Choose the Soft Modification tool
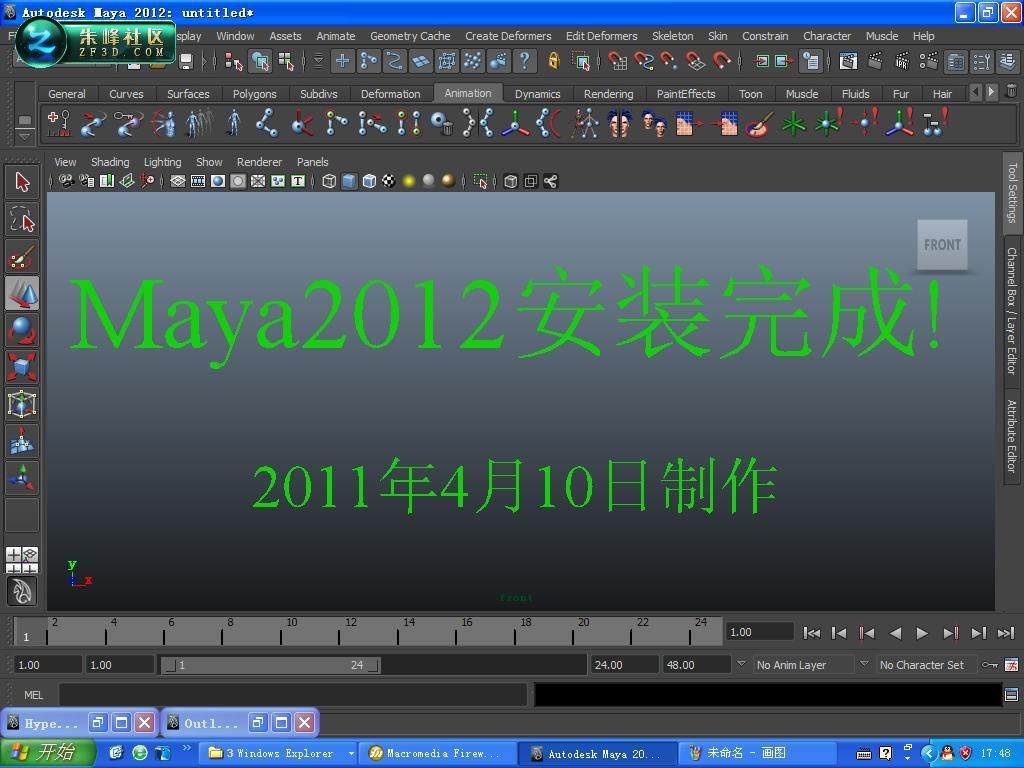Image resolution: width=1024 pixels, height=768 pixels. [22, 441]
